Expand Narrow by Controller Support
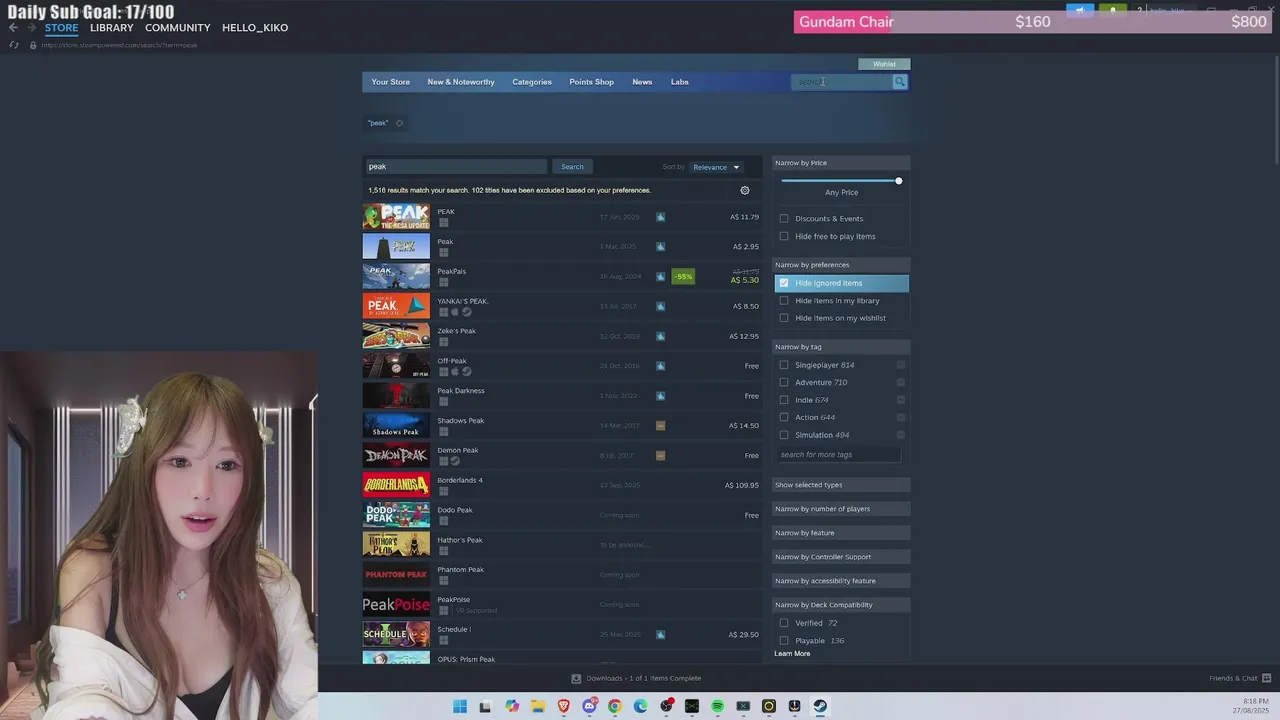1280x720 pixels. (841, 557)
